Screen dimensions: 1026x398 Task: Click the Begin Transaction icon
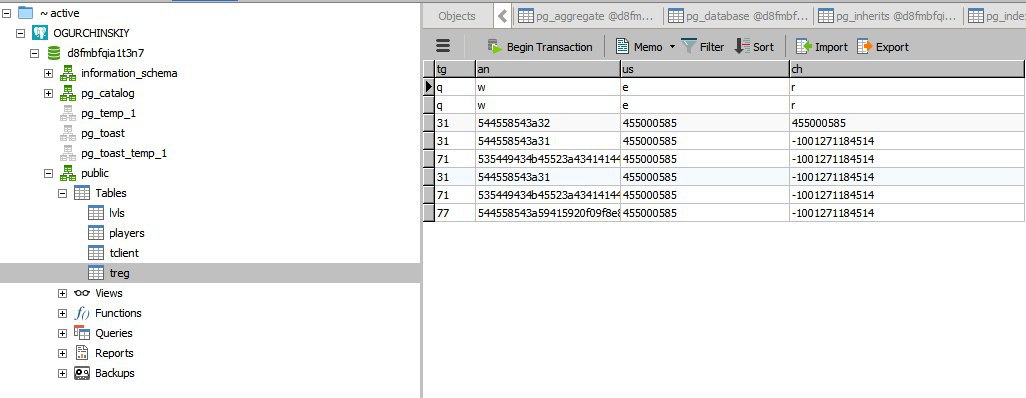coord(495,46)
